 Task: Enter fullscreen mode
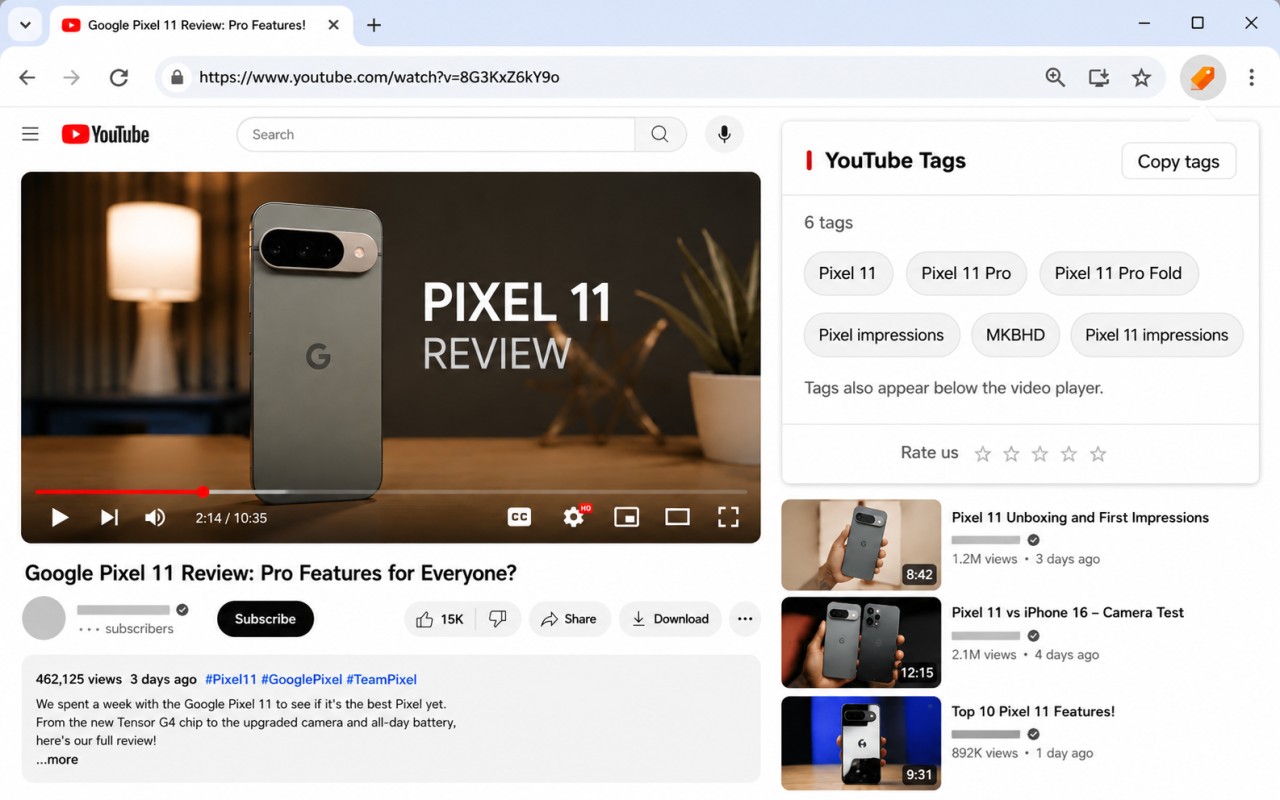point(728,516)
